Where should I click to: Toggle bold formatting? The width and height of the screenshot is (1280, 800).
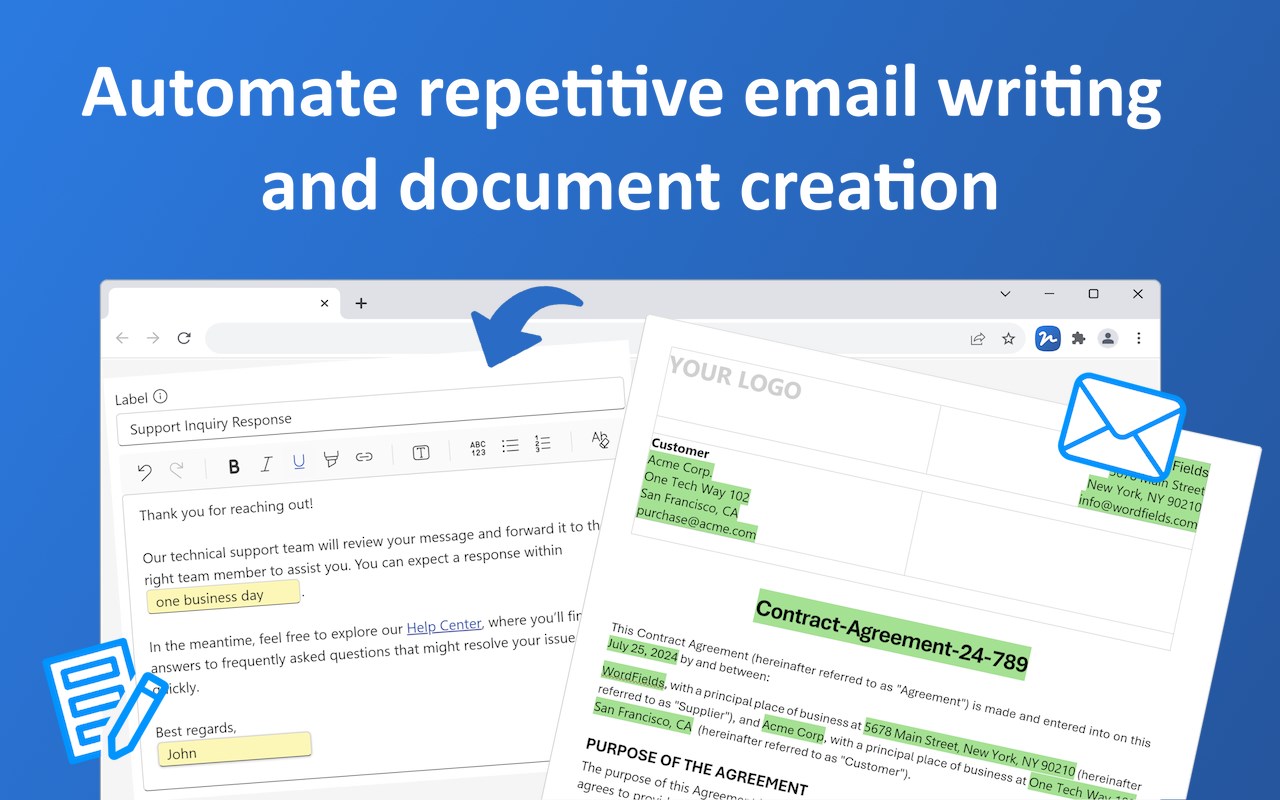click(x=234, y=466)
